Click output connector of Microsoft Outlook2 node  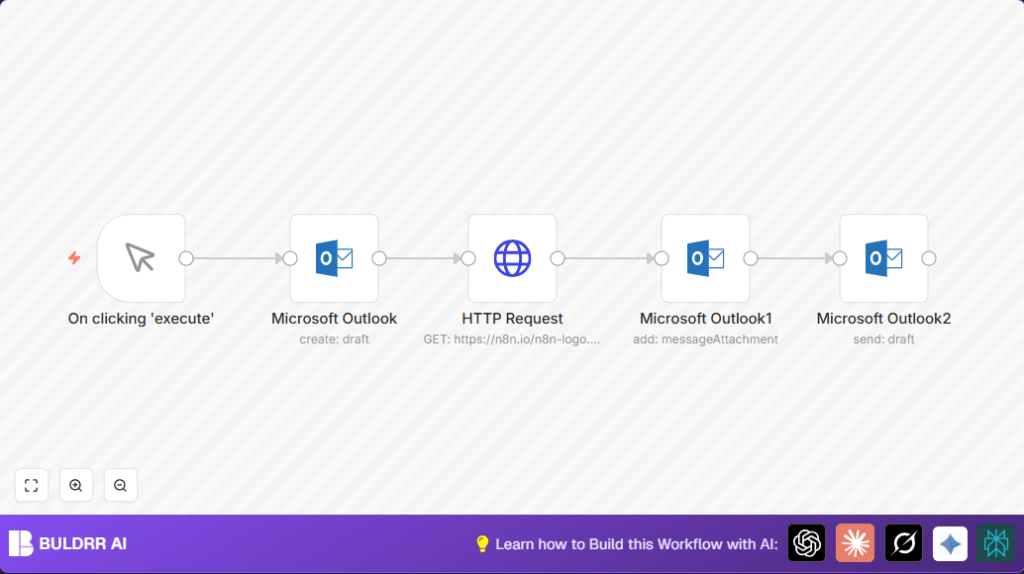929,259
